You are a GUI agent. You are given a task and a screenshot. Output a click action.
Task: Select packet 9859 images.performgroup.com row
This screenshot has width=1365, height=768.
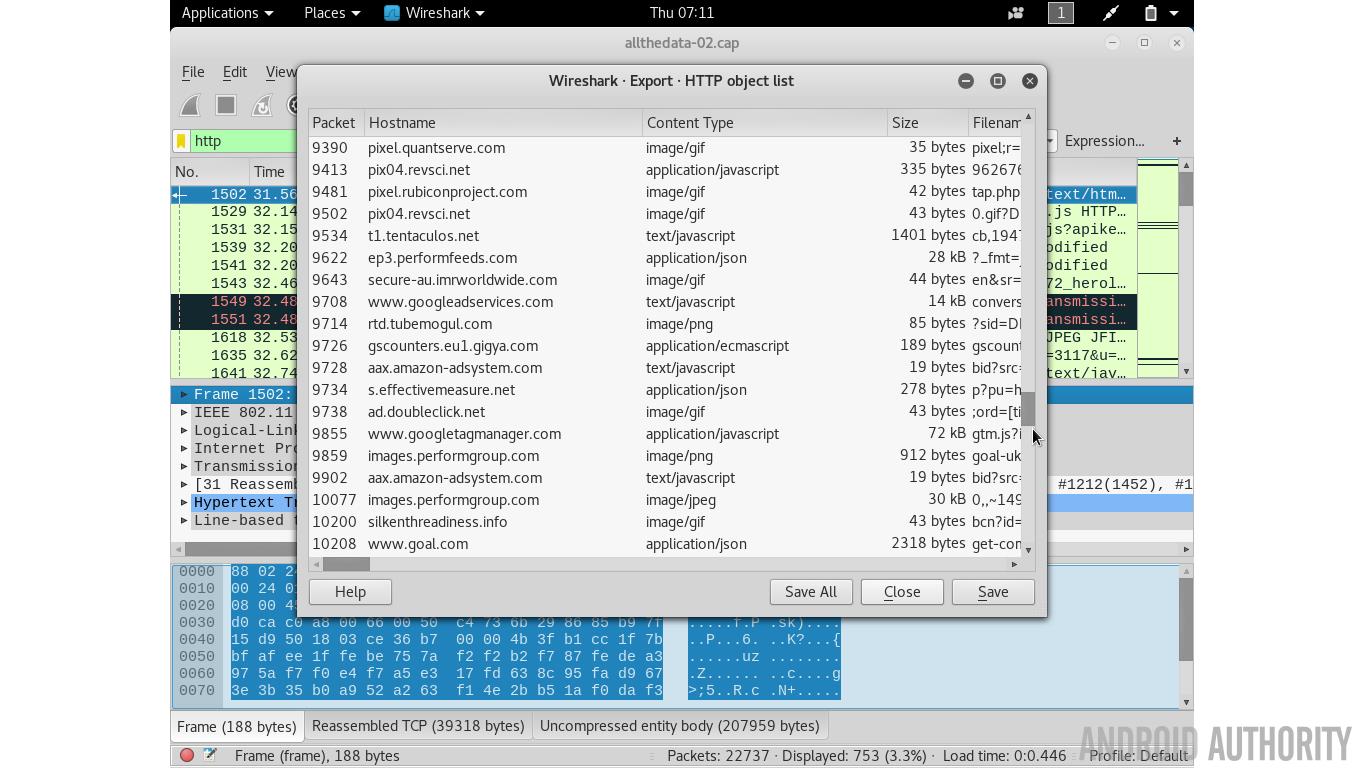[x=665, y=456]
